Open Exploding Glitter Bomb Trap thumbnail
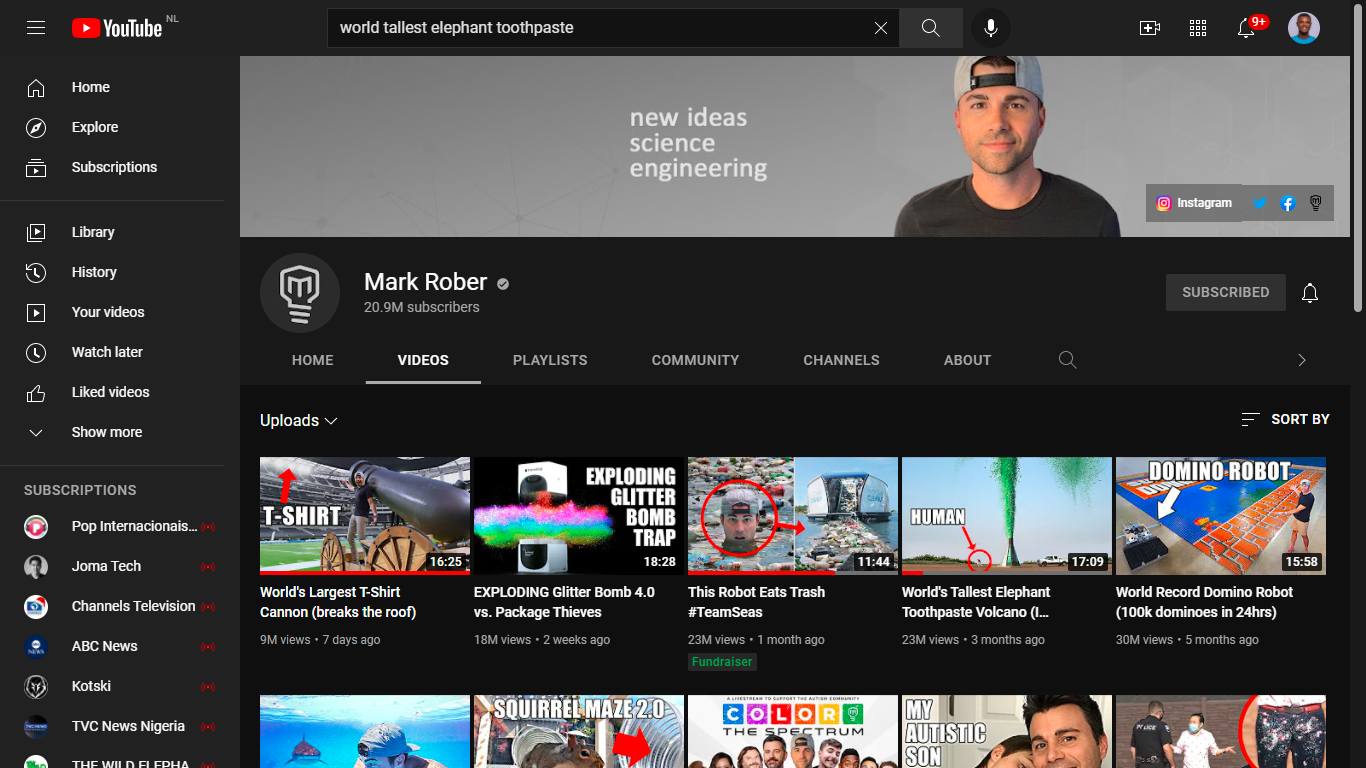 [579, 516]
